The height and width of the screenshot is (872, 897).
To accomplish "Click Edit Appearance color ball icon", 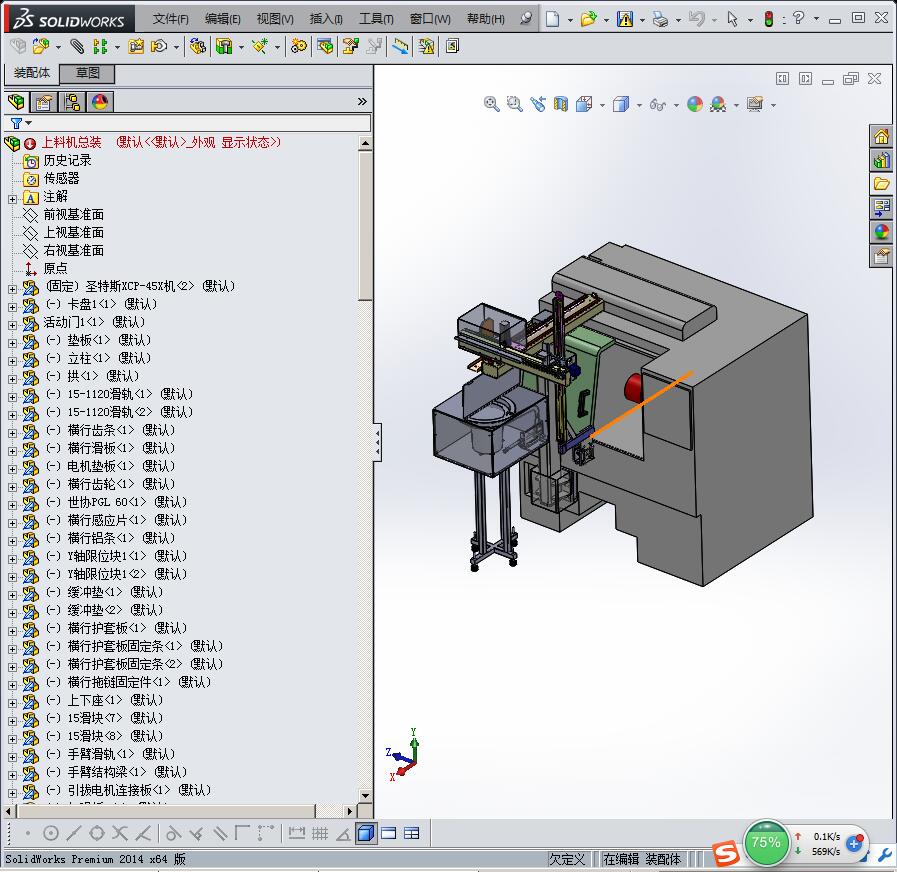I will 694,104.
